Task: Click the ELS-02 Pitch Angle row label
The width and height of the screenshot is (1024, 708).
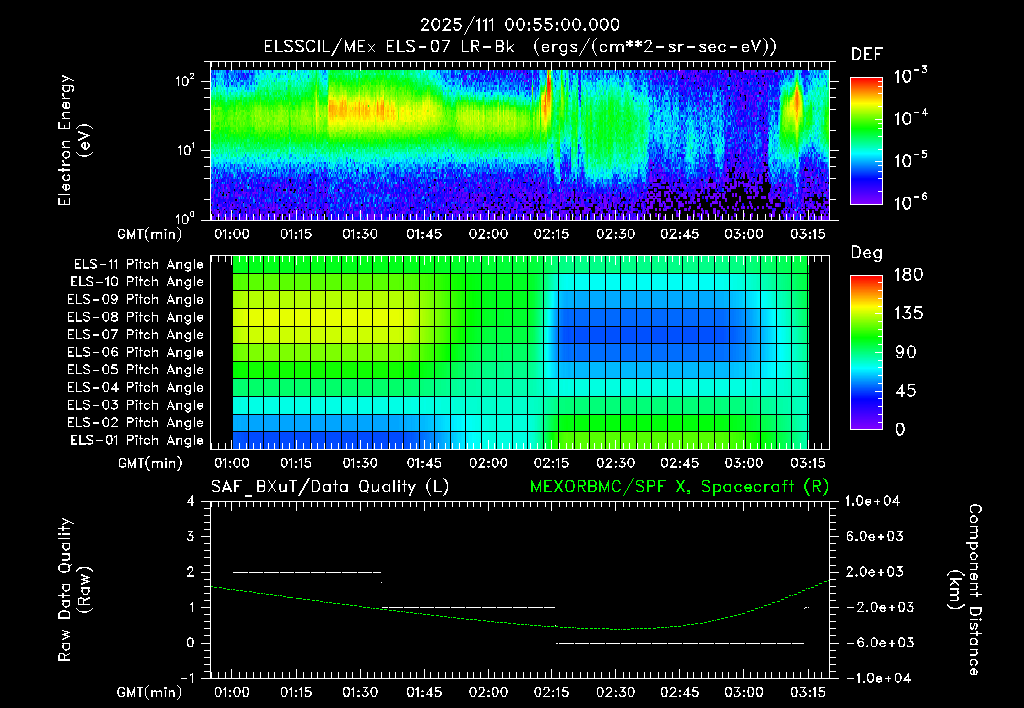Action: 136,423
